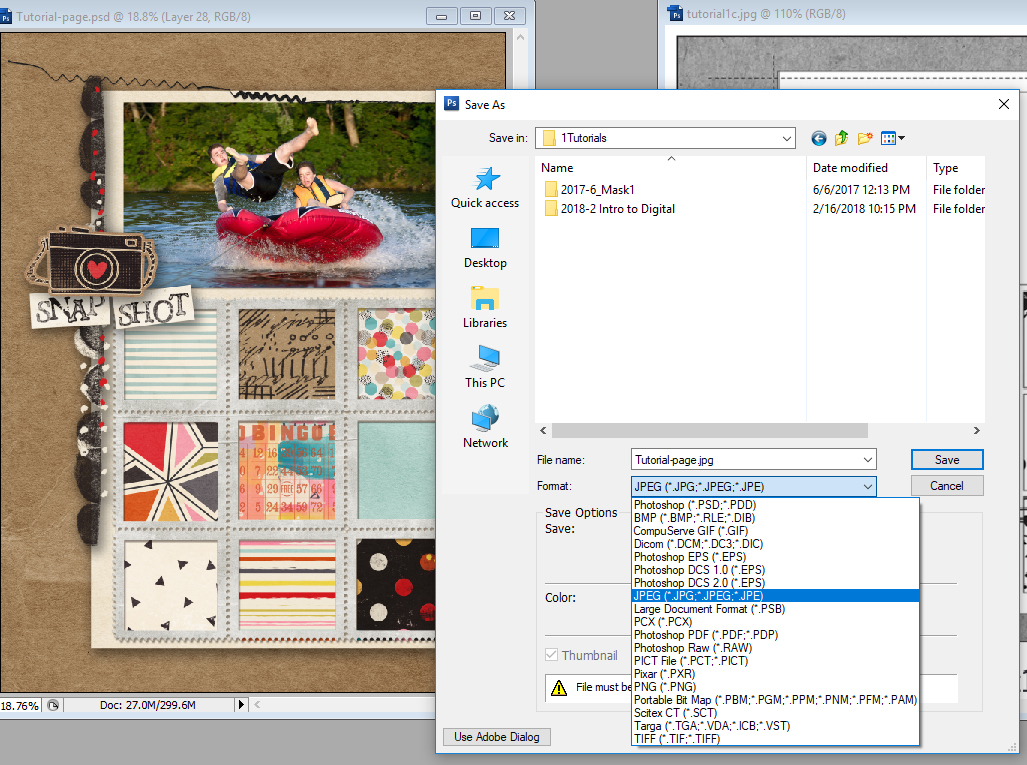Viewport: 1027px width, 765px height.
Task: Open the Save in folder dropdown
Action: [x=784, y=138]
